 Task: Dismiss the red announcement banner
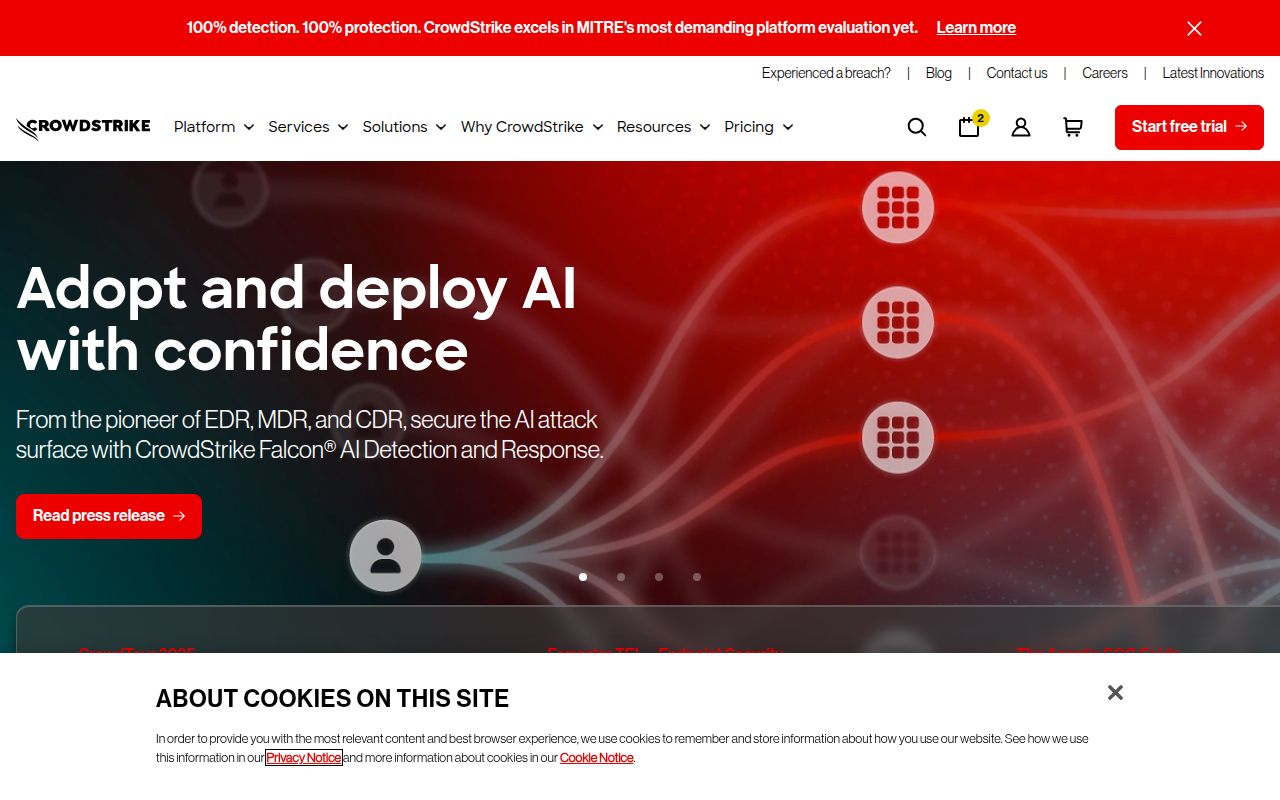click(x=1194, y=28)
